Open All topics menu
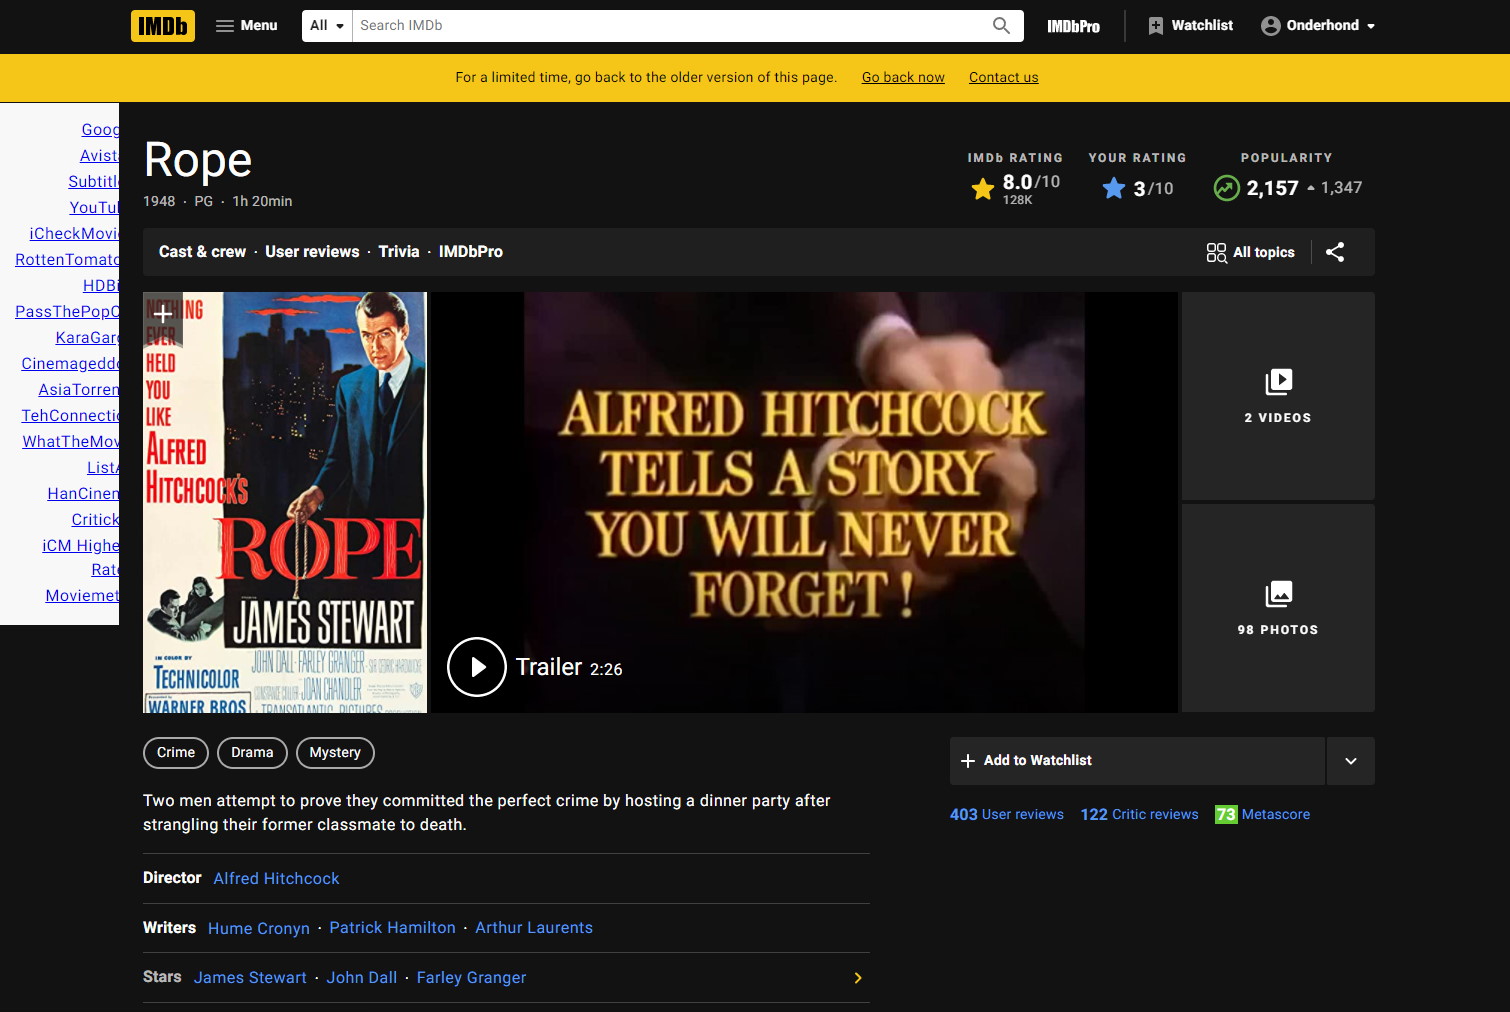Screen dimensions: 1510x1012 pos(1250,252)
